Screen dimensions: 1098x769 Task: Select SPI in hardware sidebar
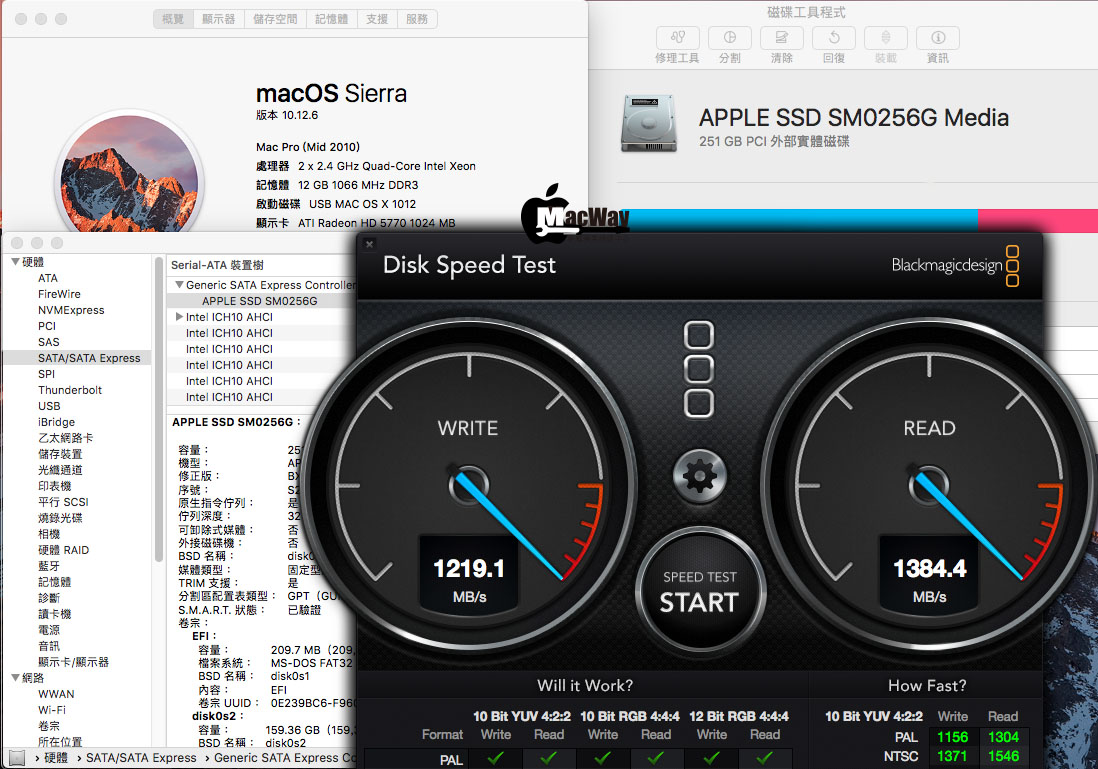click(x=46, y=374)
